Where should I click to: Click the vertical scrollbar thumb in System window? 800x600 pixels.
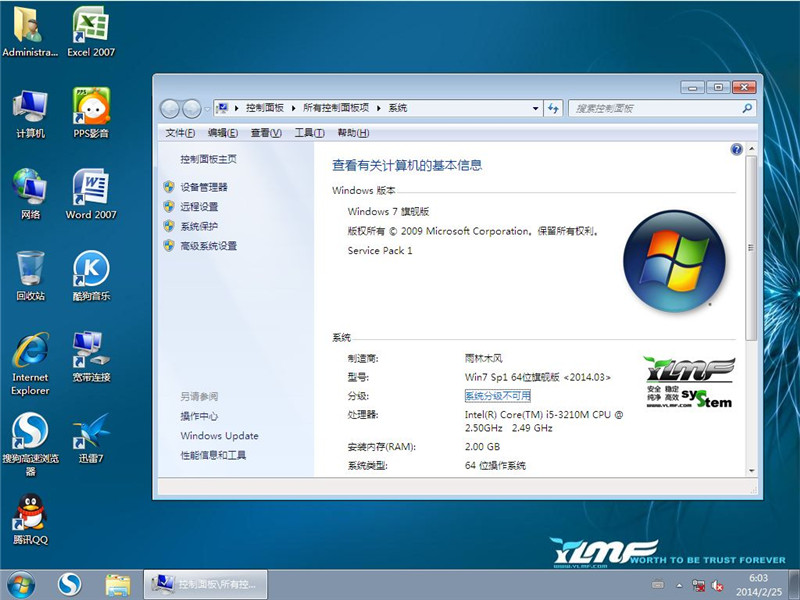coord(751,248)
